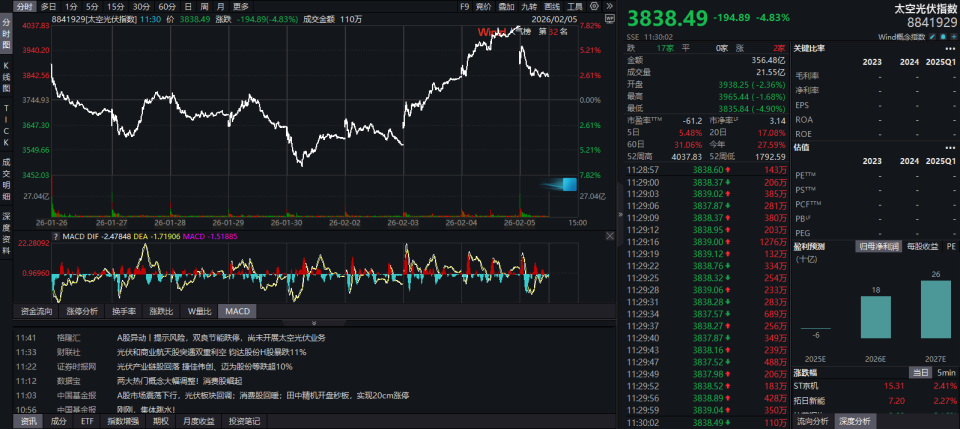Click the edit pencil icon beside Wind概念指数
The image size is (960, 429).
pos(932,37)
